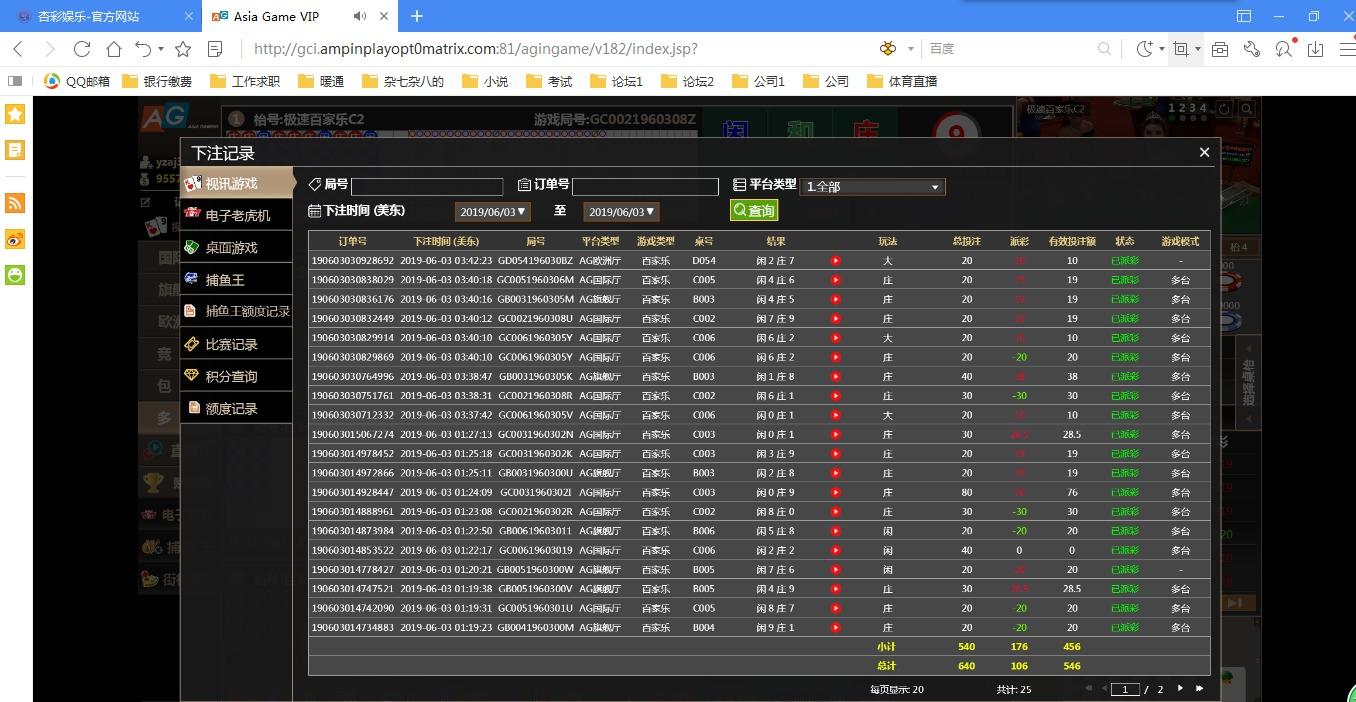Play video replay for order 190603030764996
Image resolution: width=1356 pixels, height=702 pixels.
pyautogui.click(x=835, y=377)
